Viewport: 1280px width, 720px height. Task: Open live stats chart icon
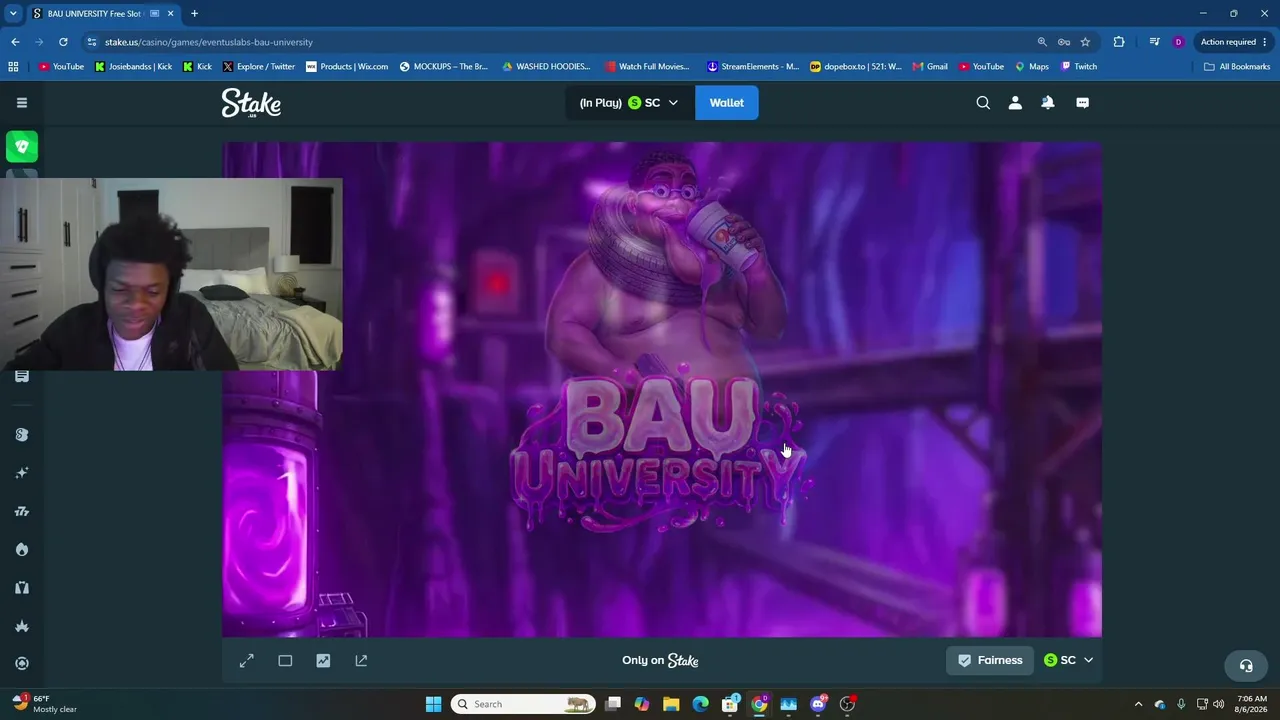(323, 661)
